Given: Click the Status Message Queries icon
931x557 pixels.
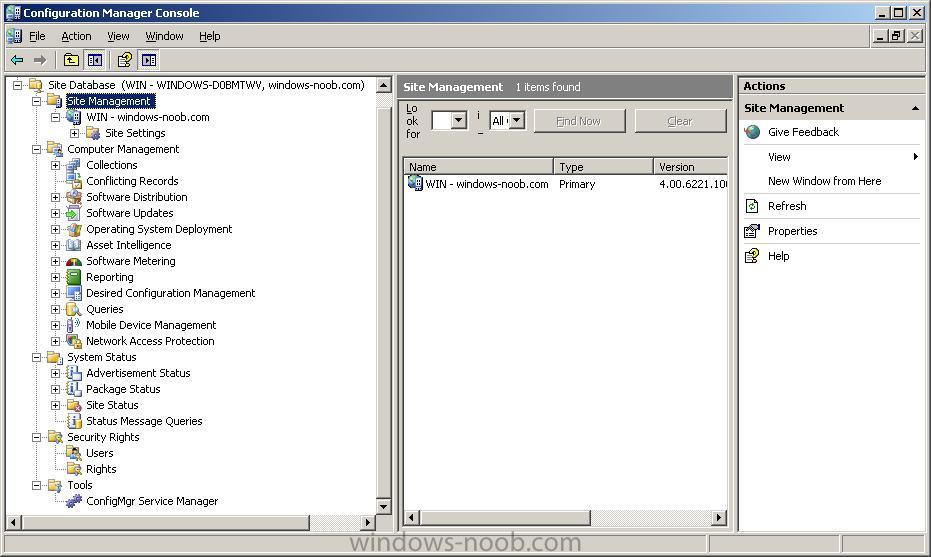Looking at the screenshot, I should pyautogui.click(x=74, y=422).
